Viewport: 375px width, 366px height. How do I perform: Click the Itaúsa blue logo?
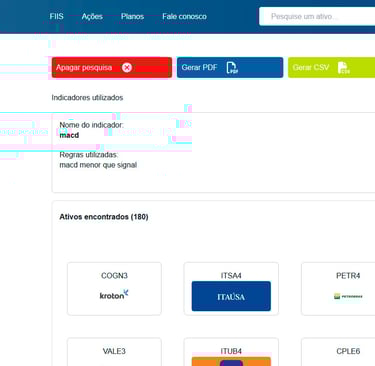pos(231,296)
